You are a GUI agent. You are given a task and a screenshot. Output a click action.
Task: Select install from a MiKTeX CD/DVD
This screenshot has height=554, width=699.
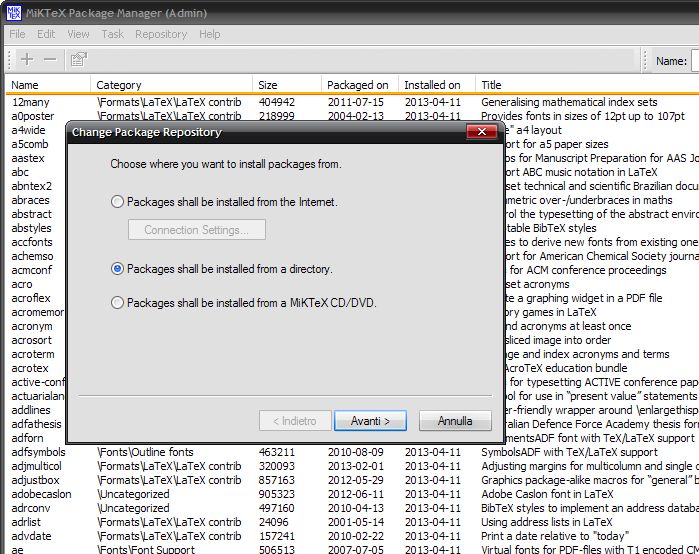(243, 303)
